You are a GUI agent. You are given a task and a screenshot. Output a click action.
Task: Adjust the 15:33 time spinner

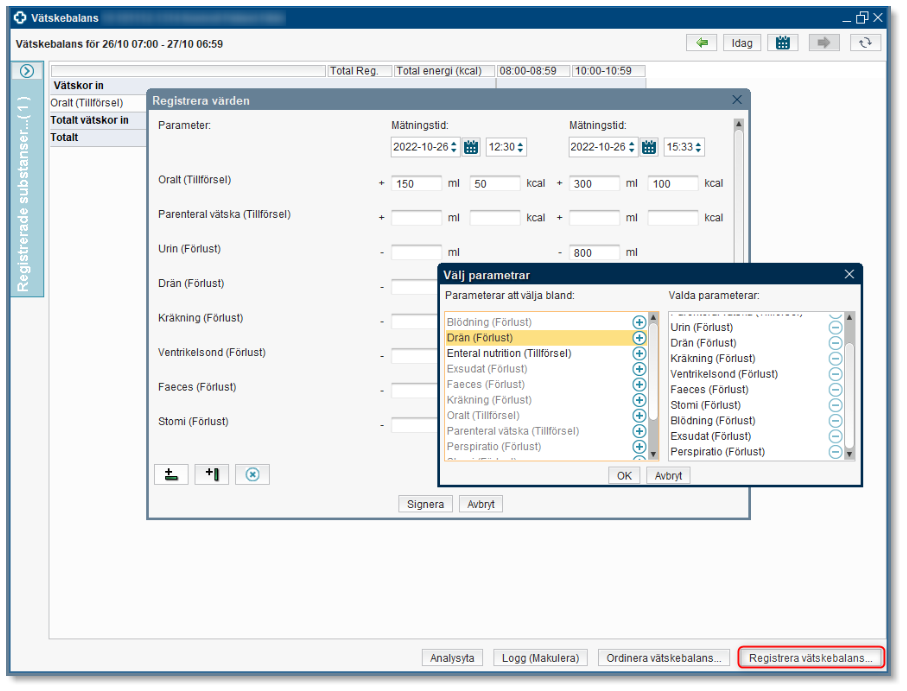click(x=699, y=147)
